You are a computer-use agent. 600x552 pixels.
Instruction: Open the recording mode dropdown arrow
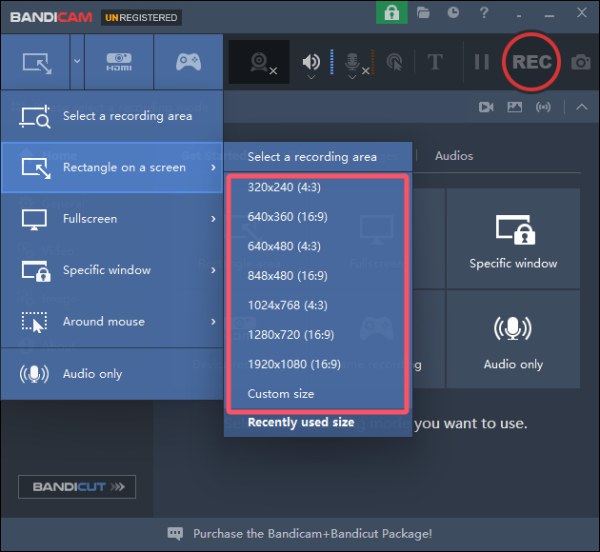[x=77, y=61]
